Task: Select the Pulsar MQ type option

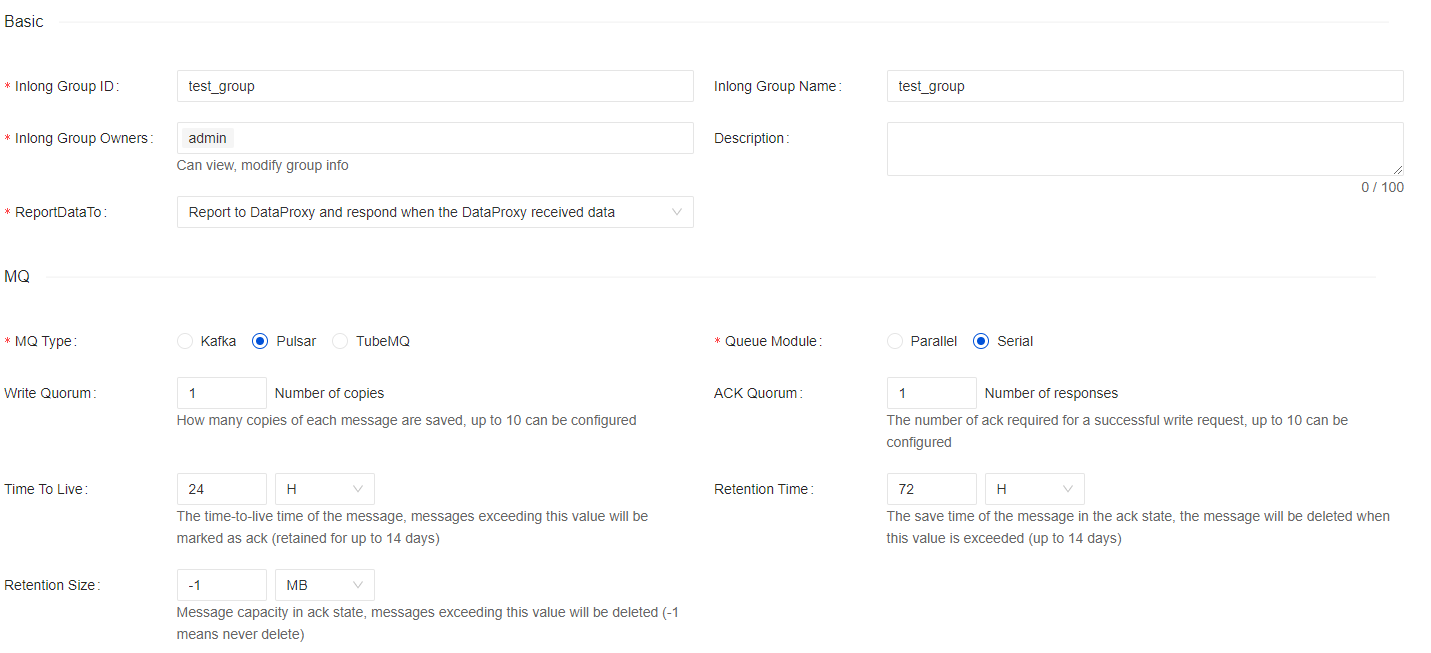Action: pyautogui.click(x=260, y=341)
